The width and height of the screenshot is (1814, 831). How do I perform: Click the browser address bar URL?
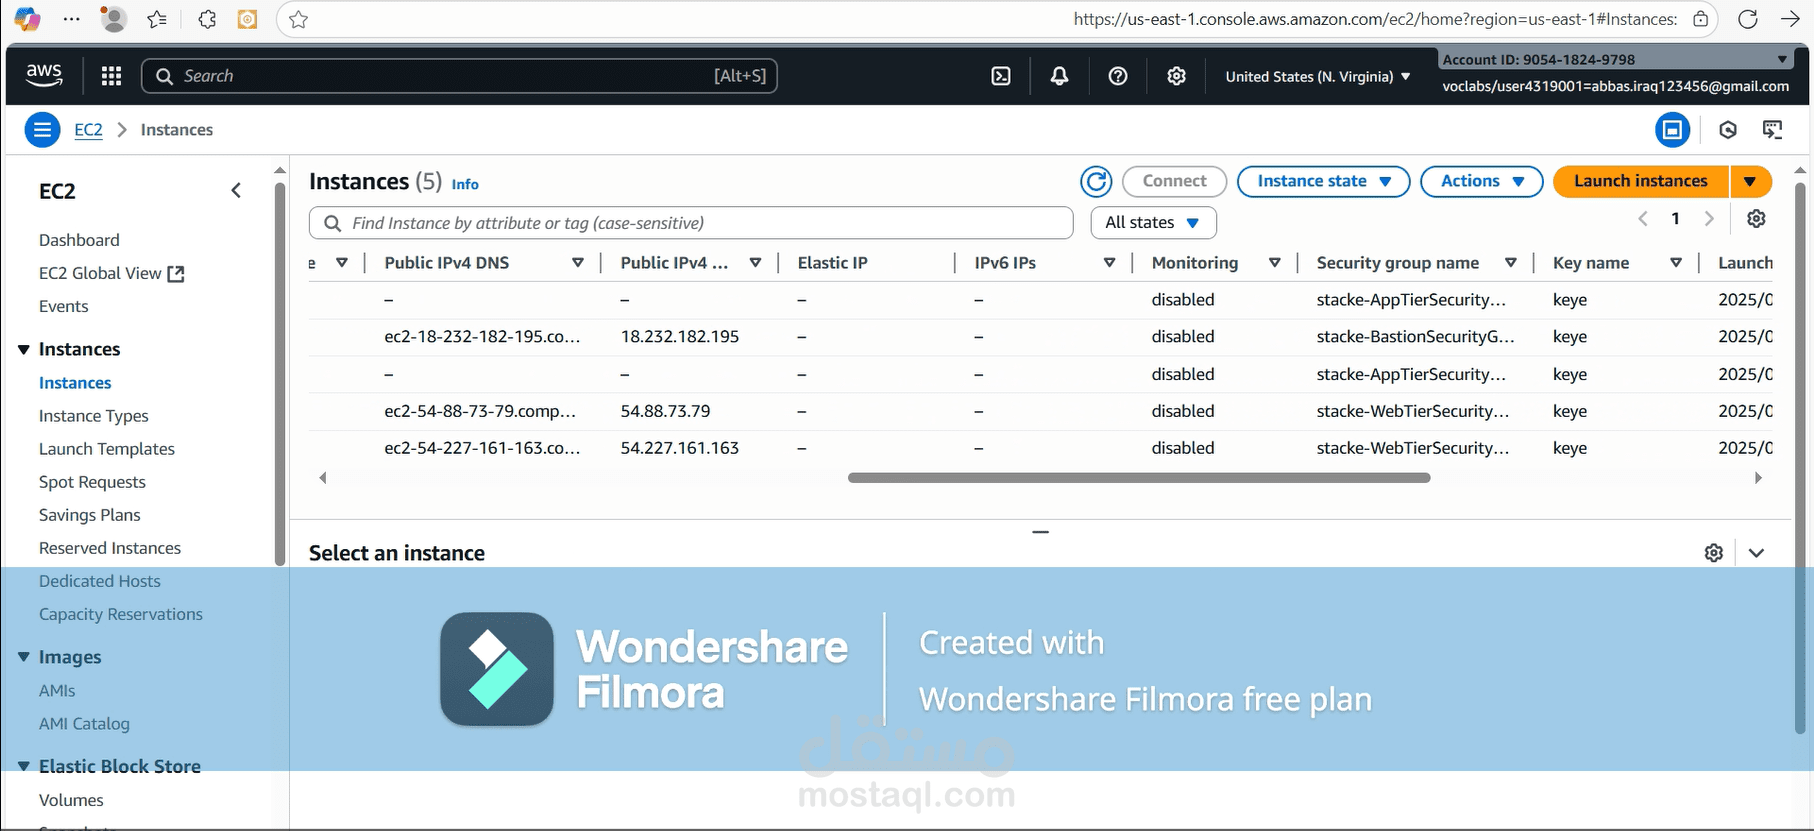pos(1375,19)
